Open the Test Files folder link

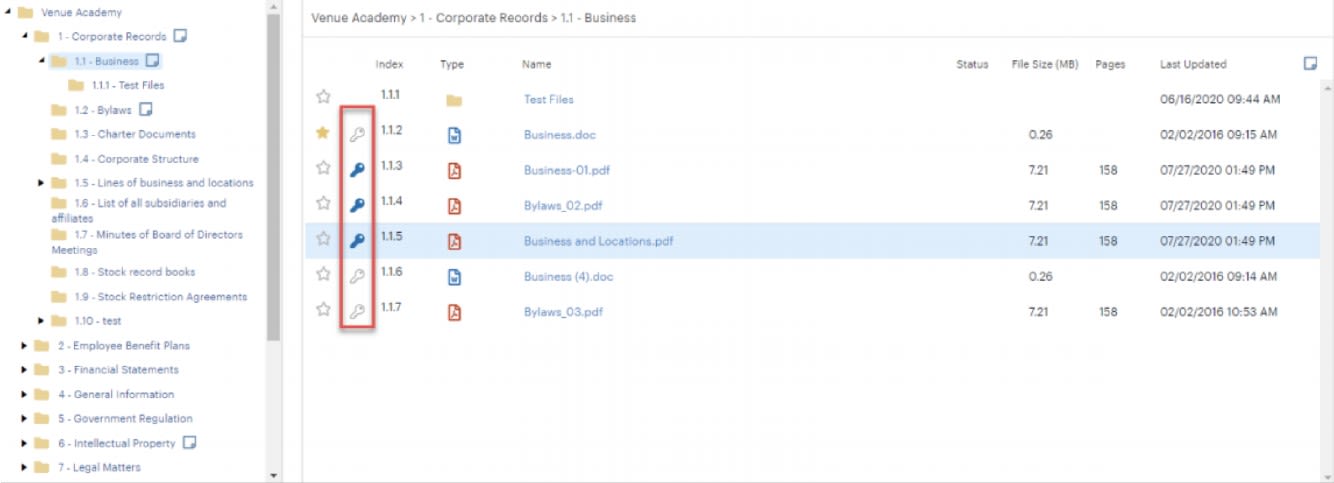549,99
